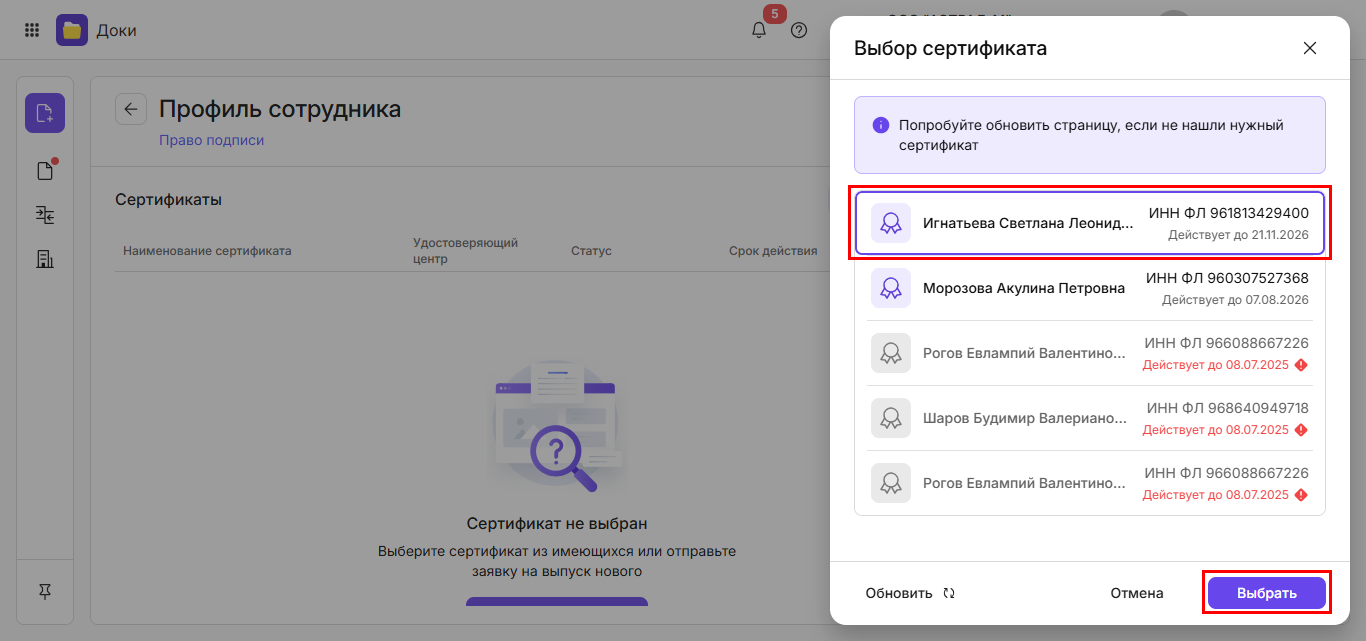1366x641 pixels.
Task: Open the organization building sidebar icon
Action: point(45,259)
